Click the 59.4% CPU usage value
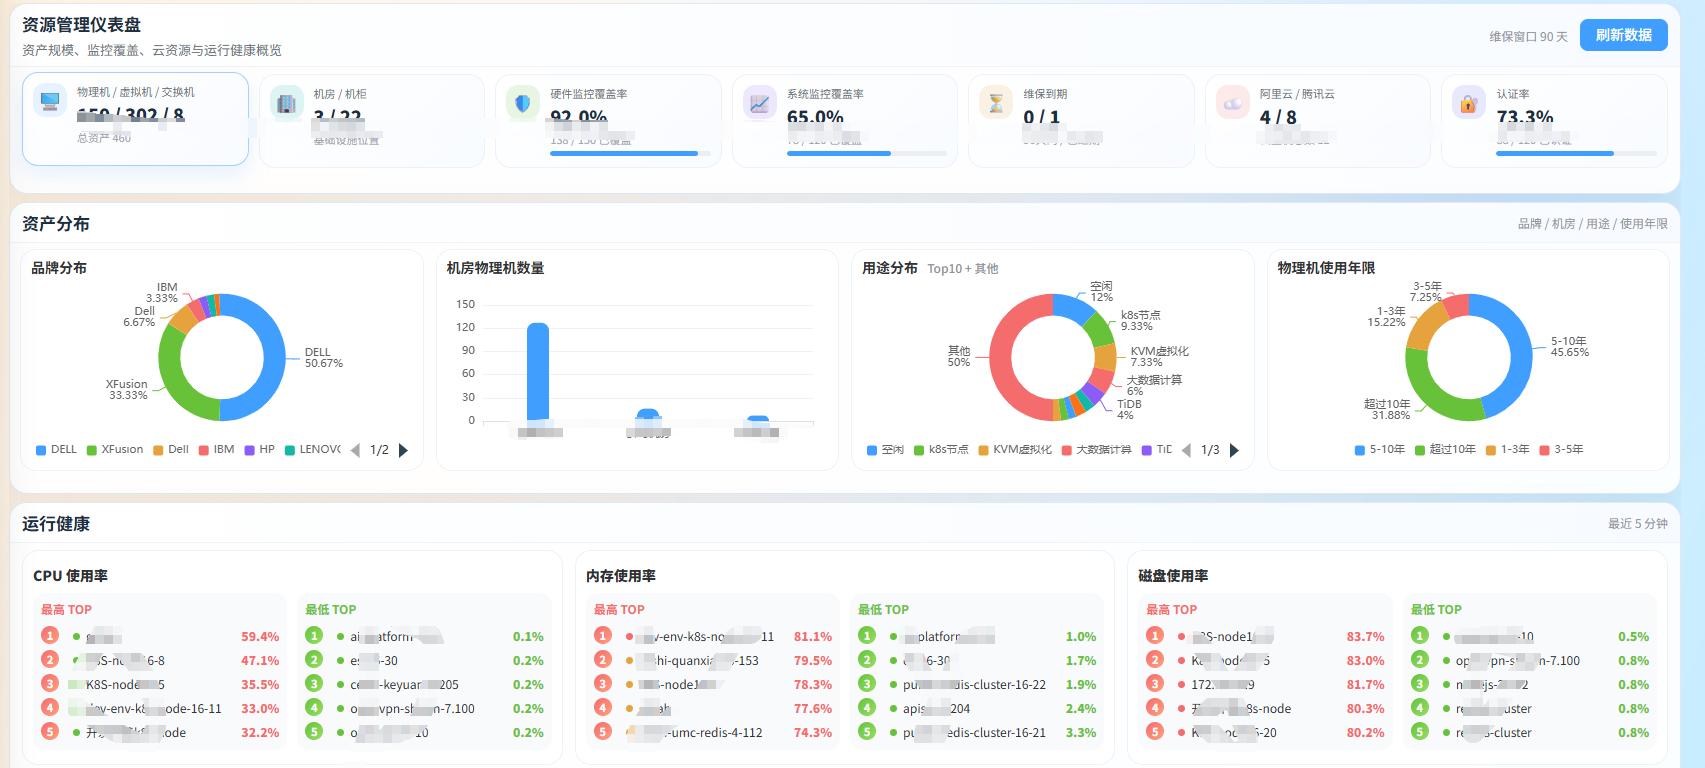Screen dimensions: 1705x768 click(x=260, y=637)
